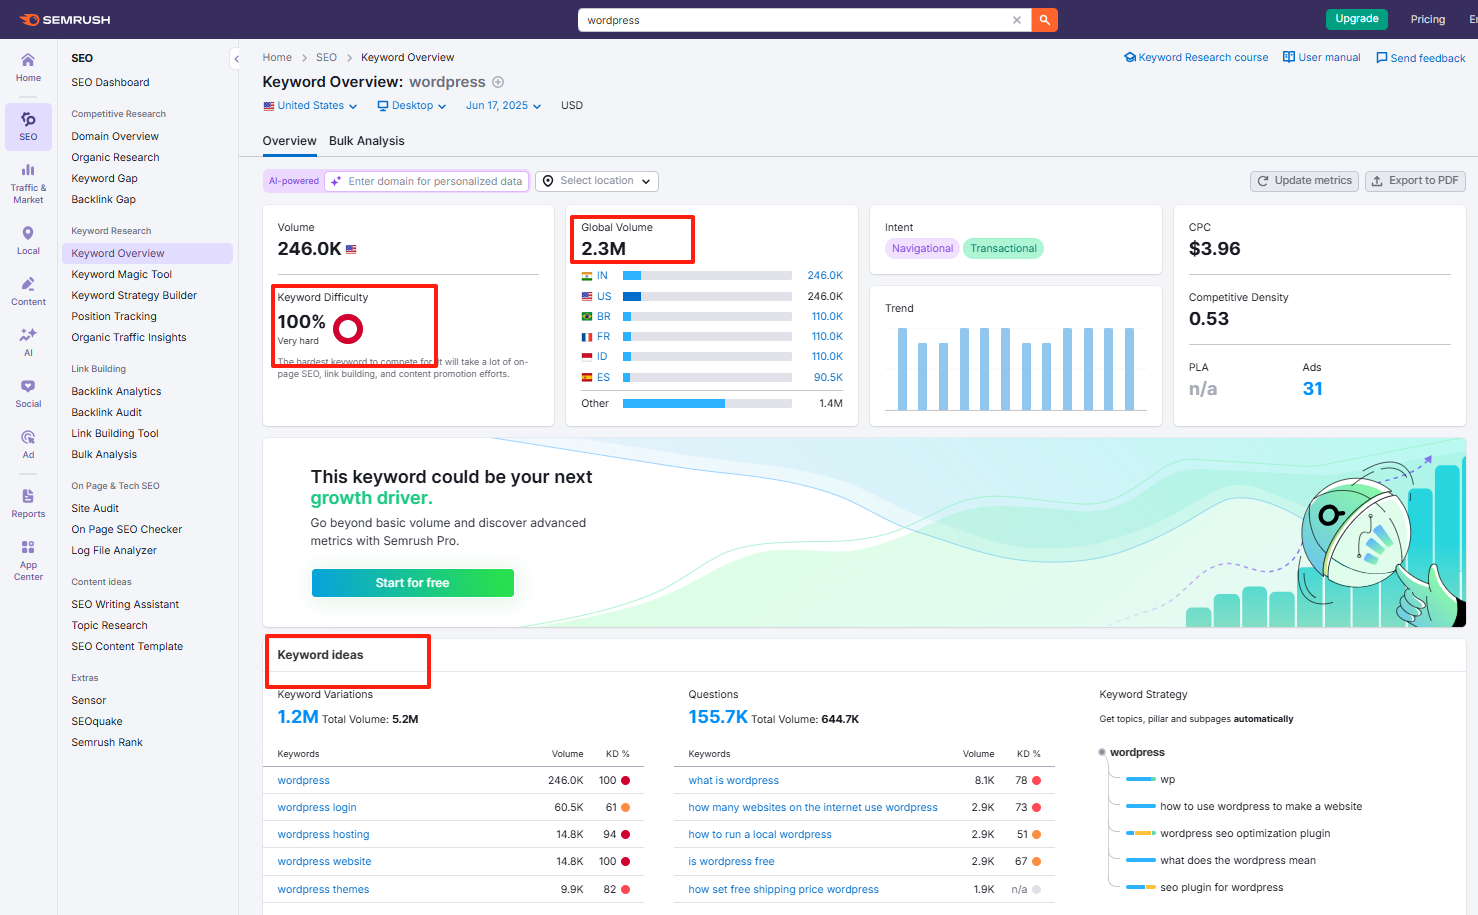The image size is (1478, 915).
Task: Open the Local sidebar section icon
Action: pos(28,240)
